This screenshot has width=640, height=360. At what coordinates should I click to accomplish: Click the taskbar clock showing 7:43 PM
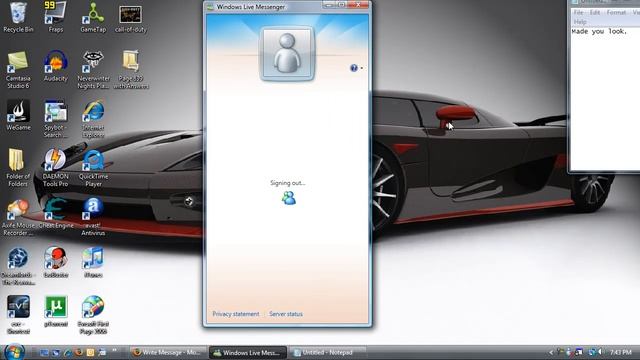(x=621, y=352)
